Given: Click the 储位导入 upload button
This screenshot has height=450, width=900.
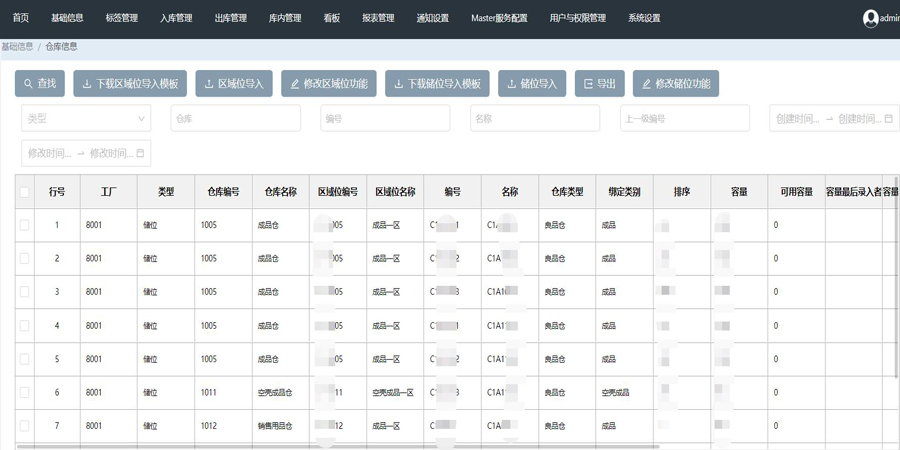Looking at the screenshot, I should point(532,84).
